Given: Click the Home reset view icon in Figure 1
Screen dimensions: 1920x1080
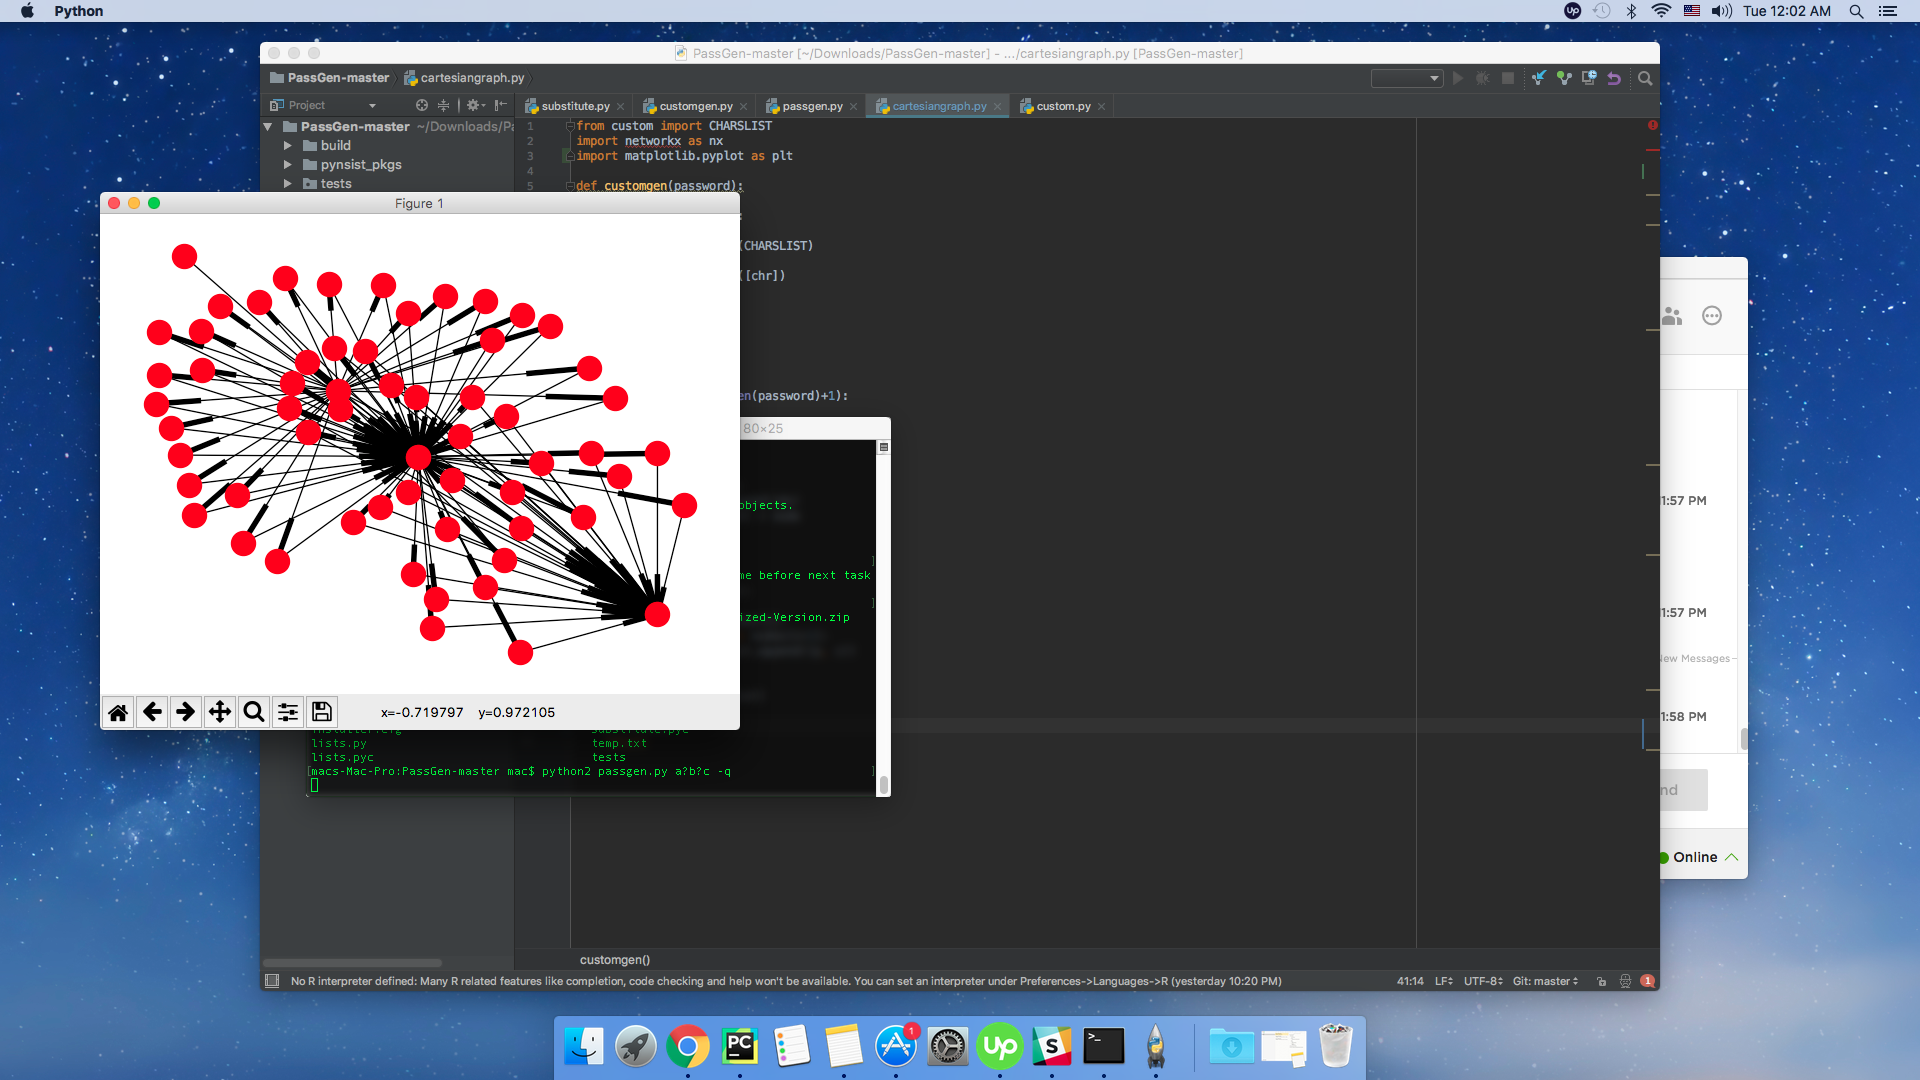Looking at the screenshot, I should click(118, 712).
